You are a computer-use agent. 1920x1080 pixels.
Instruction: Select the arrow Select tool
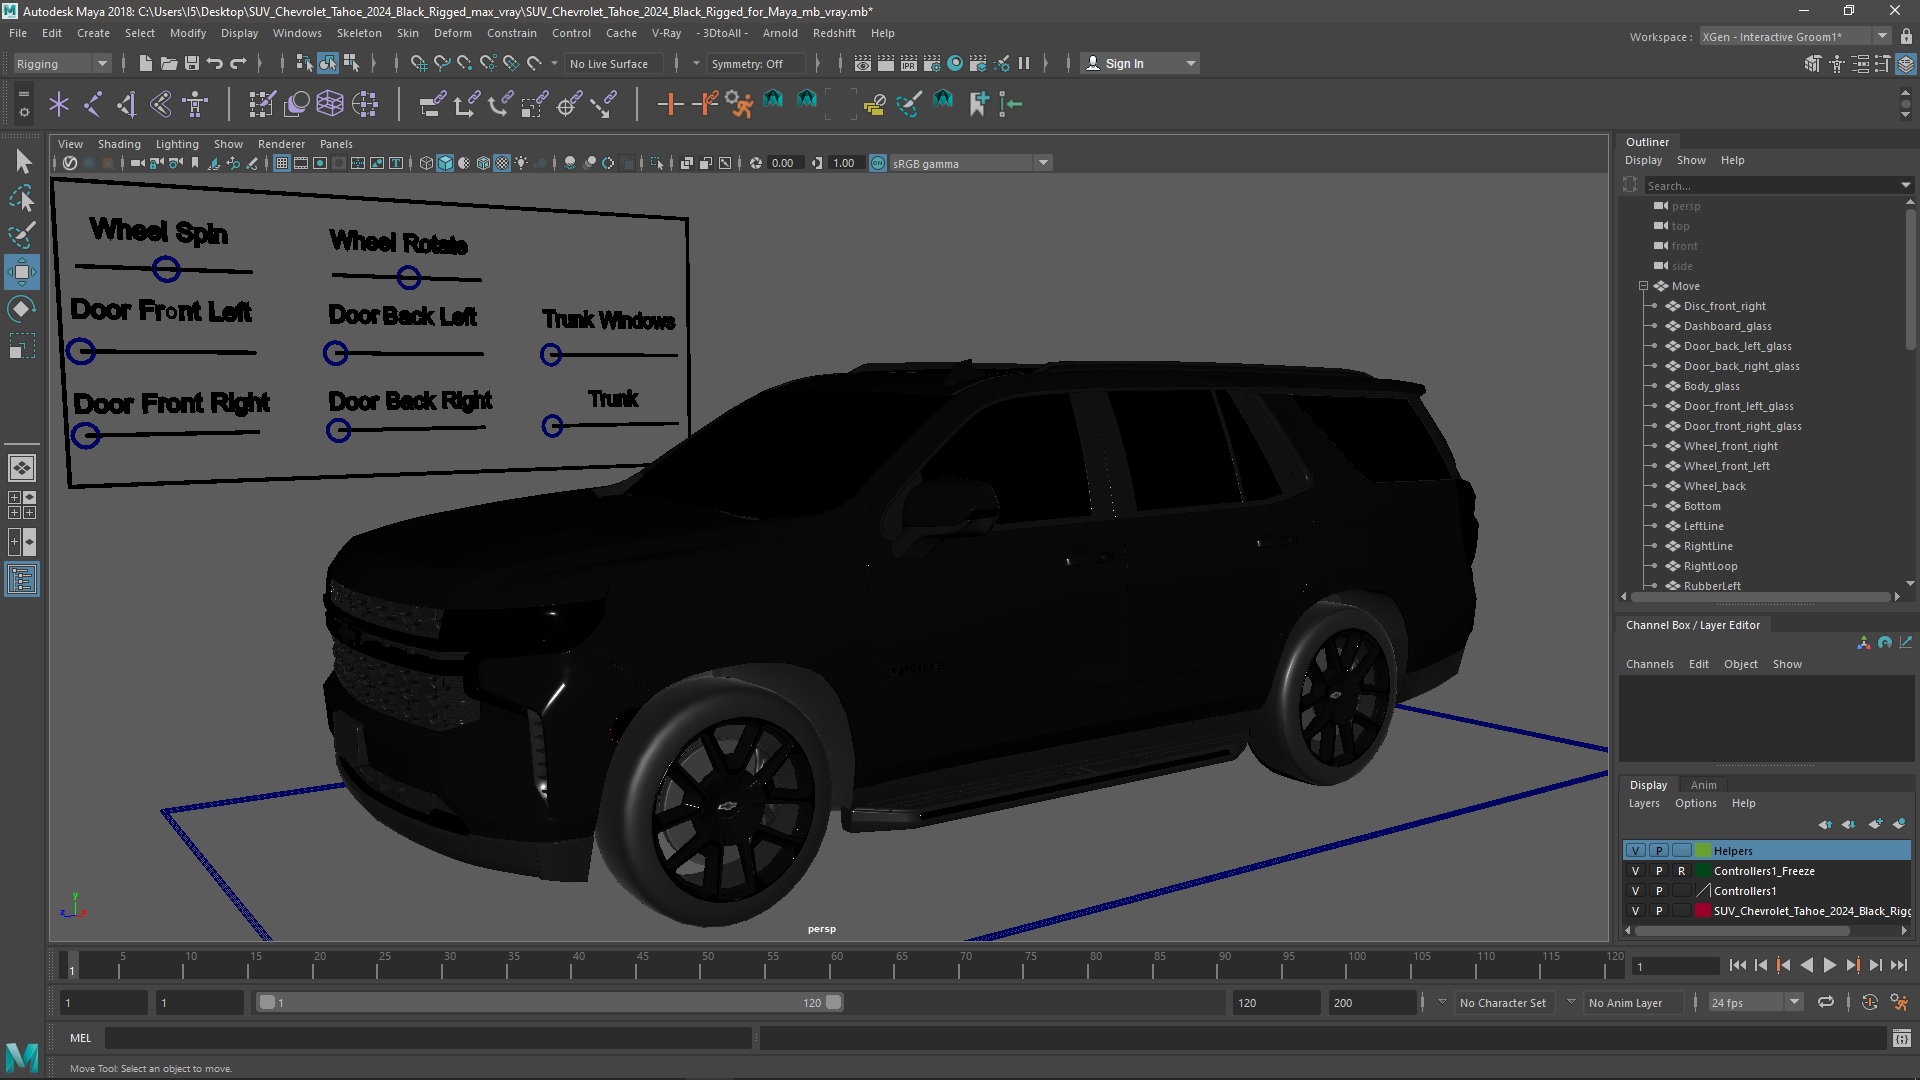pyautogui.click(x=22, y=161)
